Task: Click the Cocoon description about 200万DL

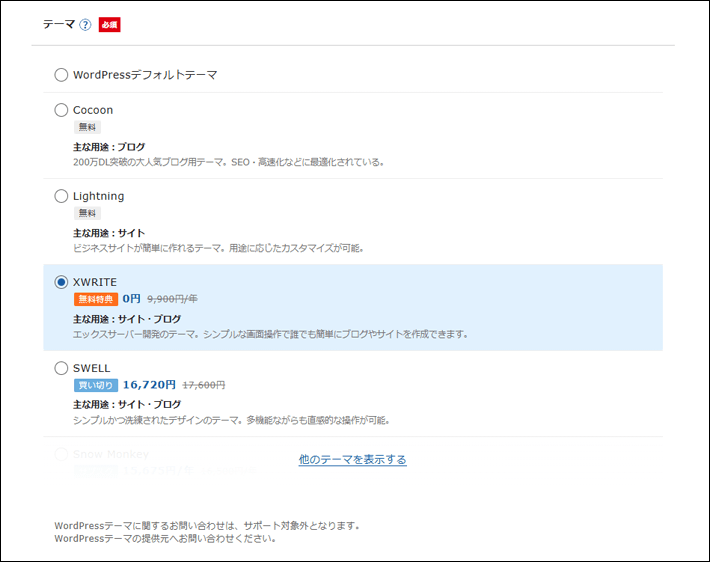Action: click(x=228, y=162)
